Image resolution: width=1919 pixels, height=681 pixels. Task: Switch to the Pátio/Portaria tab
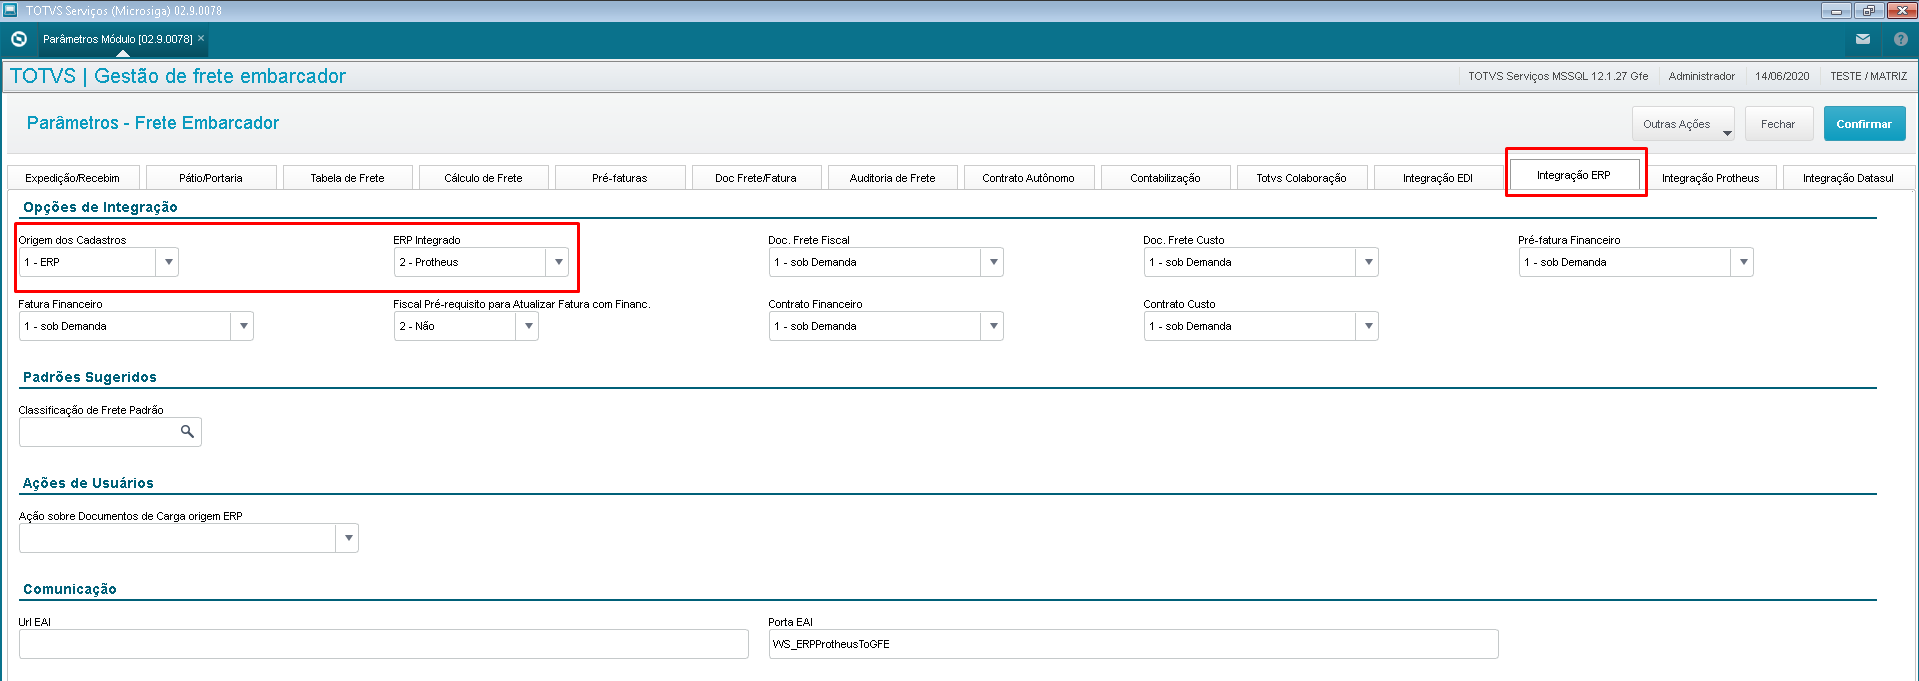coord(210,178)
